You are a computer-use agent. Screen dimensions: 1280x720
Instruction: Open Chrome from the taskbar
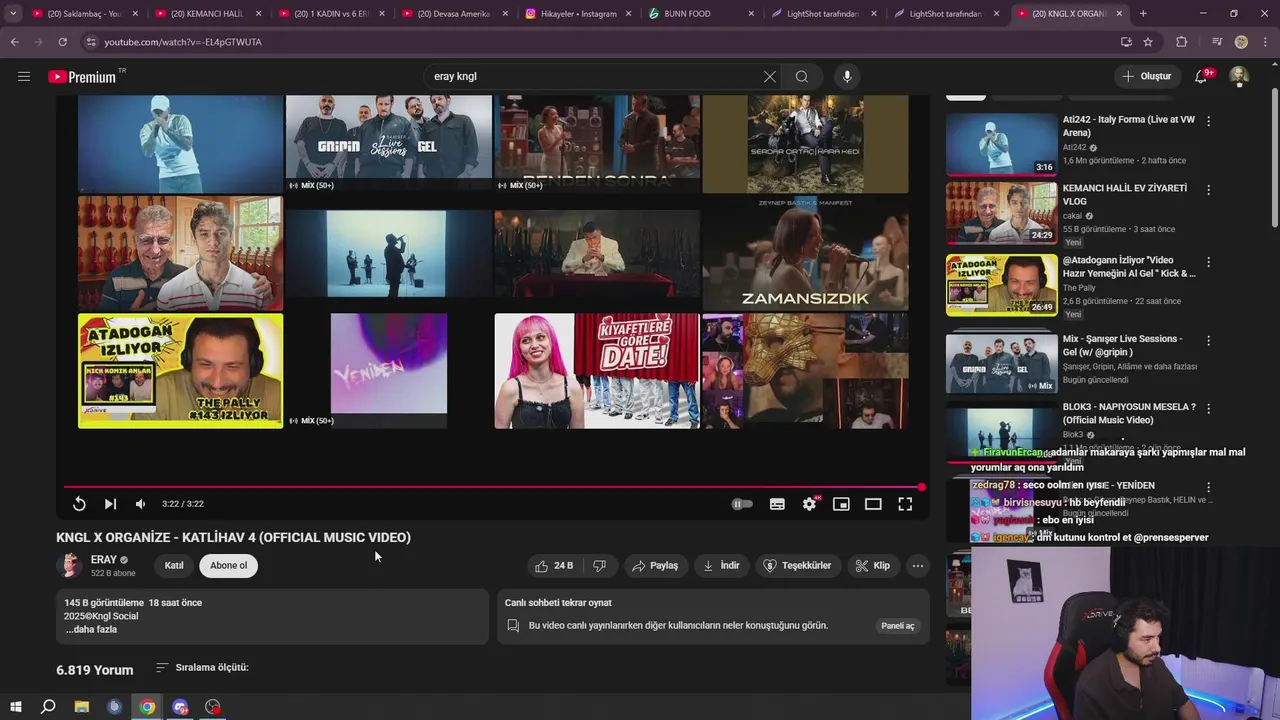[x=147, y=707]
